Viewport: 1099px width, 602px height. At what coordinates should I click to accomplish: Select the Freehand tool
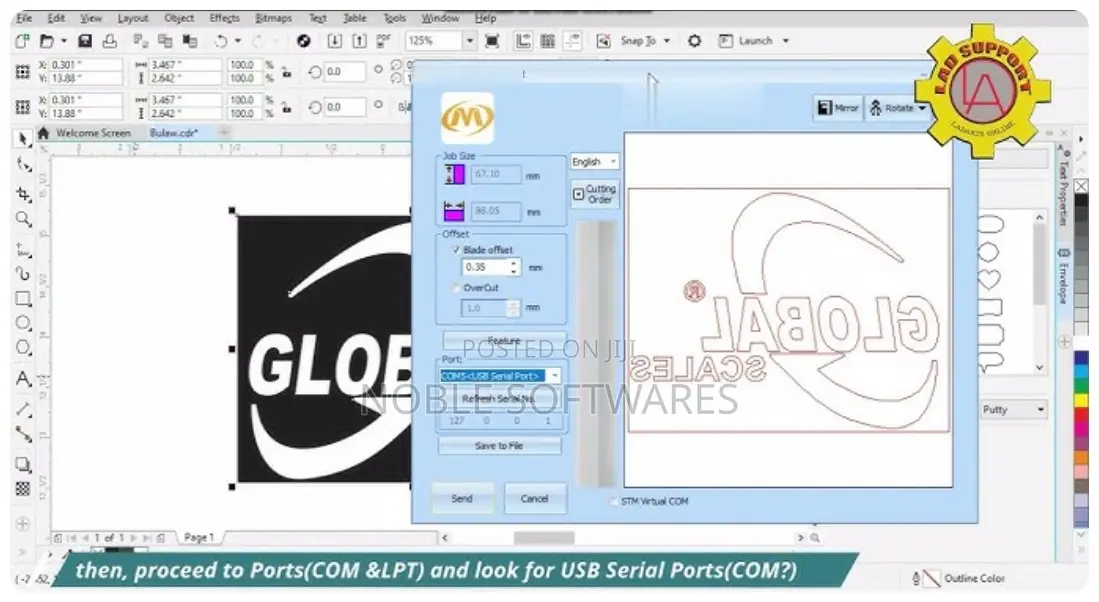coord(23,249)
